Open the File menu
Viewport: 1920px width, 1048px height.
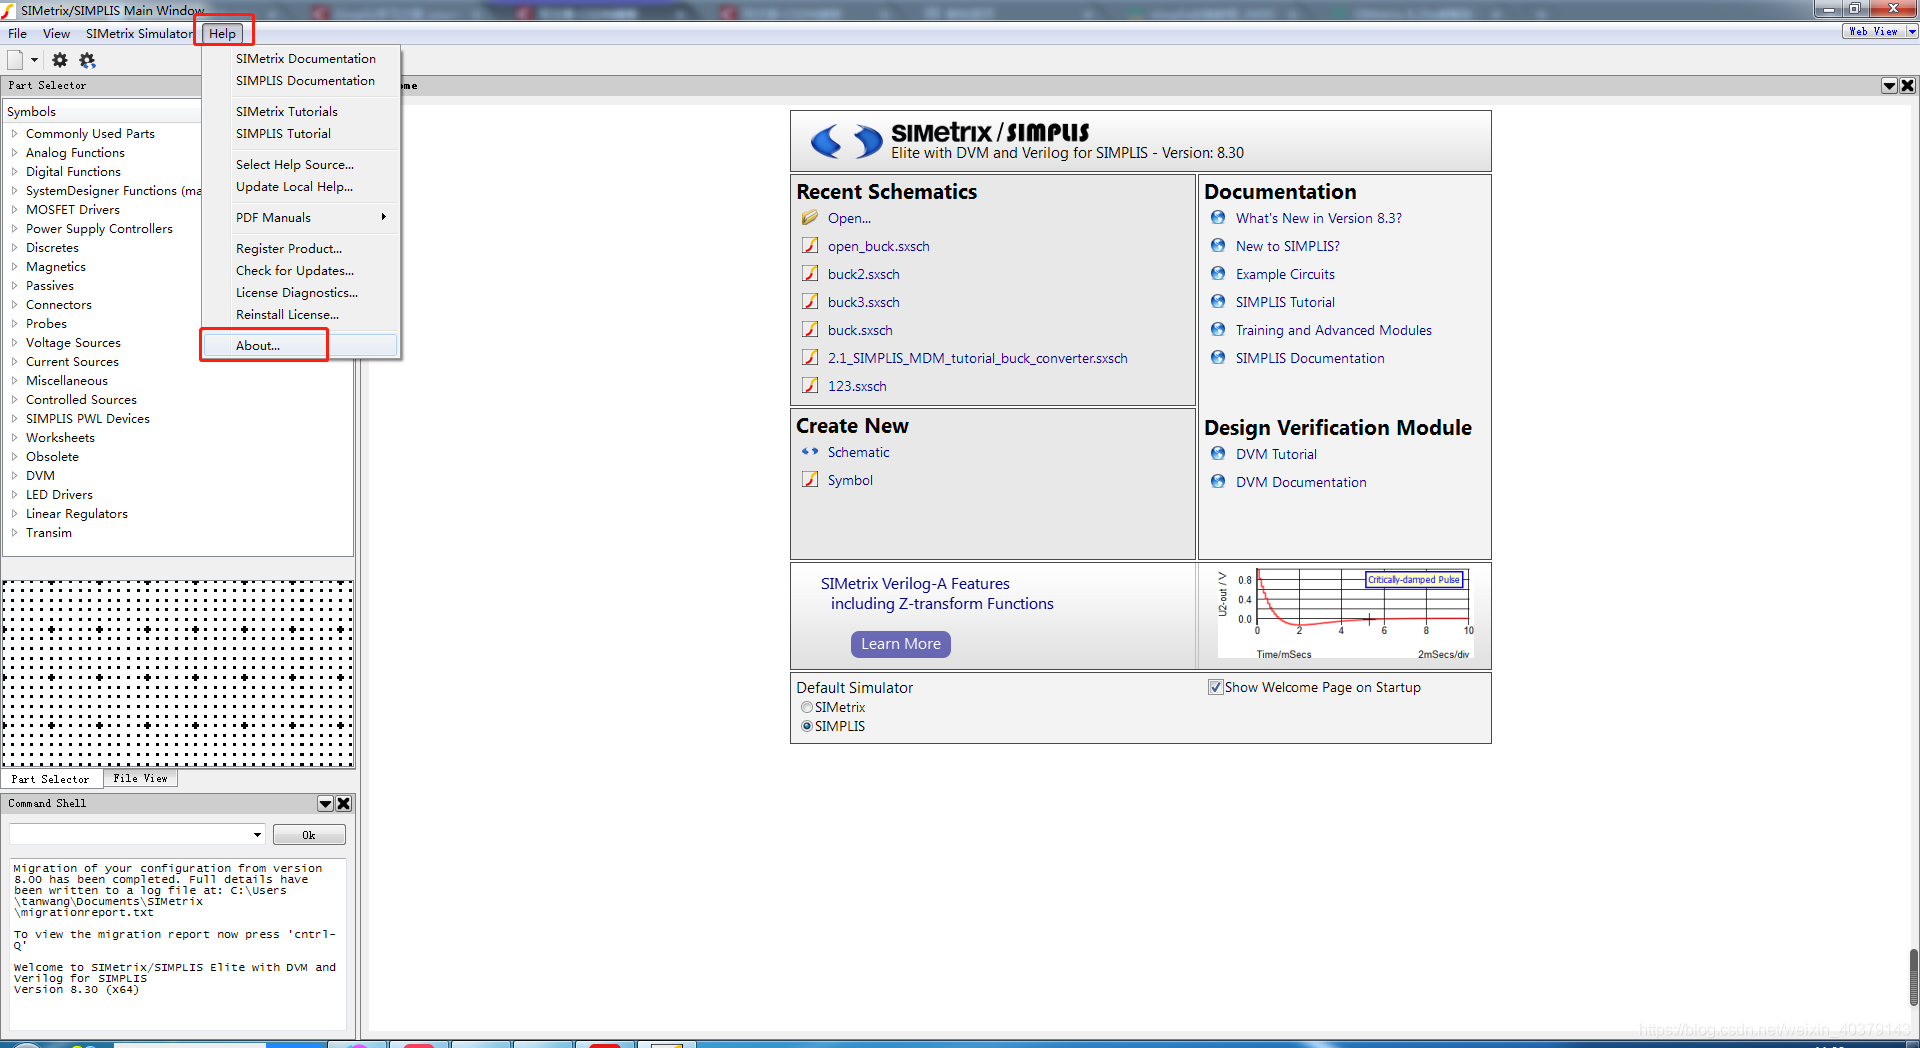pos(18,33)
